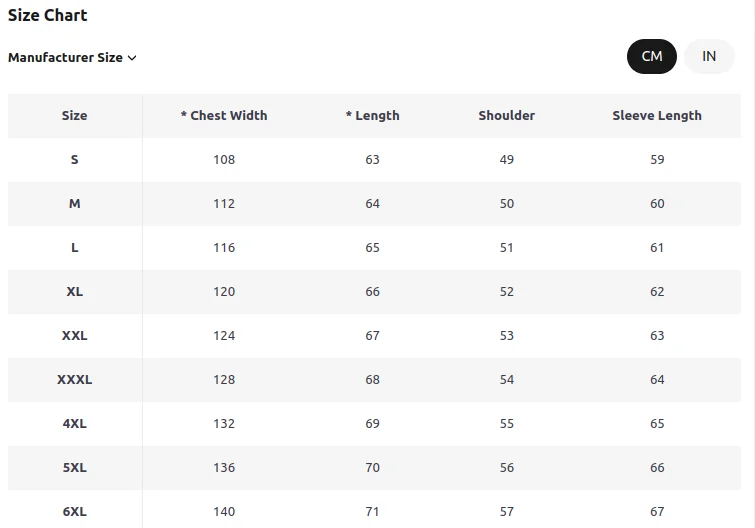Viewport: 755px width, 528px height.
Task: Click the Size Chart heading
Action: (48, 15)
